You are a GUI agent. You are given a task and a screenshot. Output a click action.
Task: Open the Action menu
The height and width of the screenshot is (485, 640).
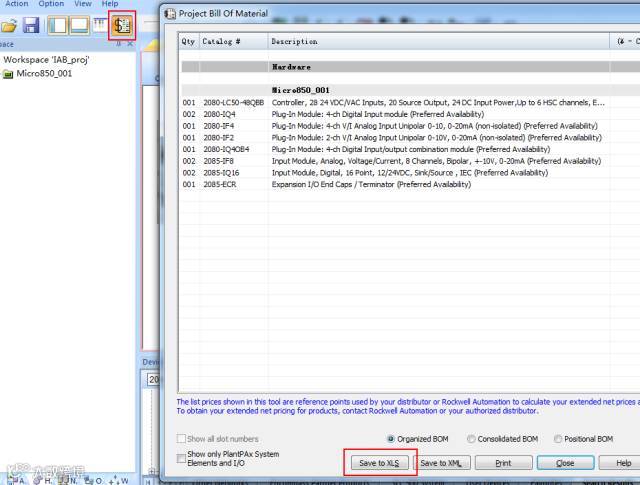click(17, 4)
